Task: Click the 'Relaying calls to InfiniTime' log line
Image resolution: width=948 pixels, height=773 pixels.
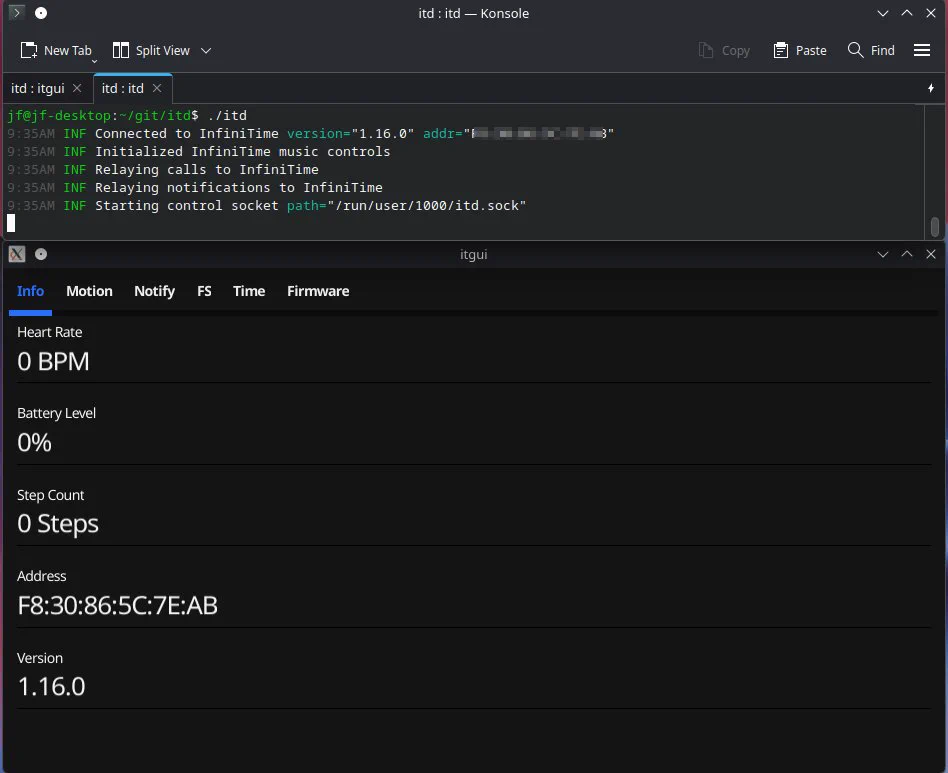Action: click(207, 170)
